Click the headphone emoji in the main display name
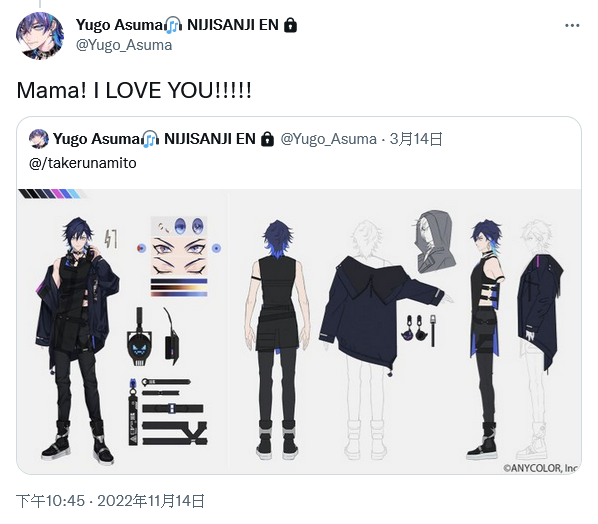Image resolution: width=598 pixels, height=524 pixels. (173, 25)
